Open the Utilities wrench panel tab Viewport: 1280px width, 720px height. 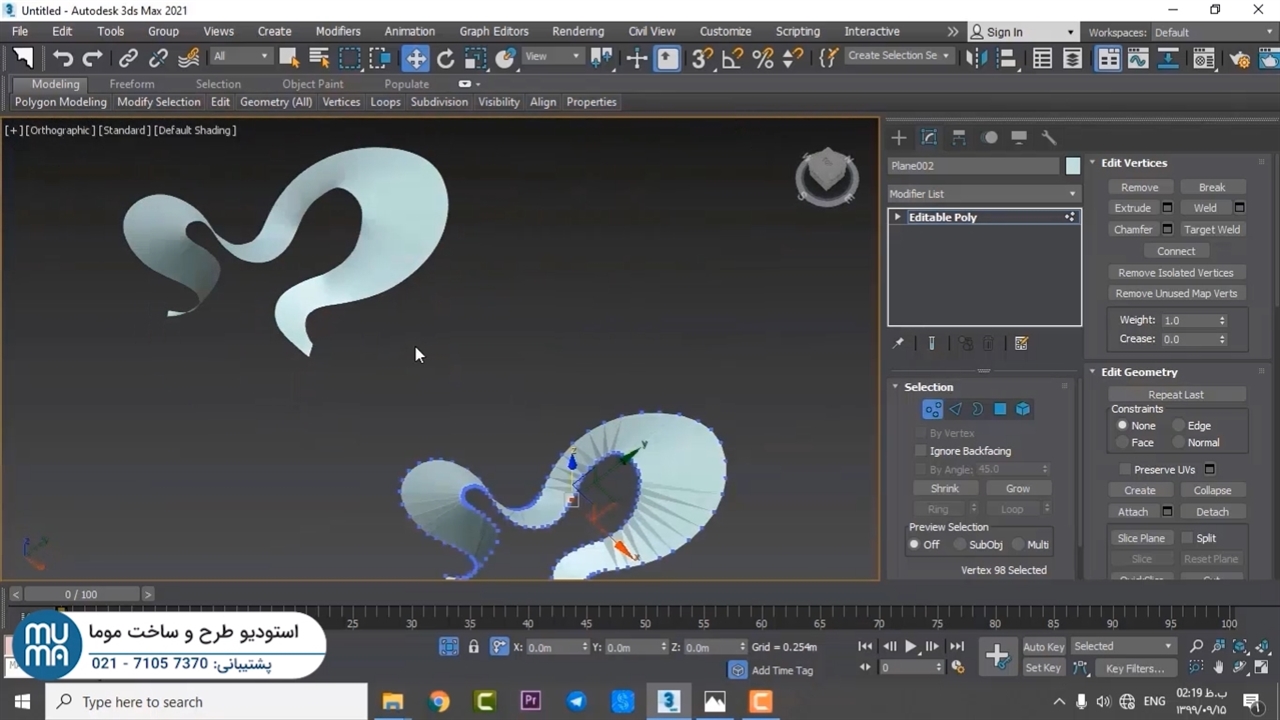click(x=1049, y=138)
